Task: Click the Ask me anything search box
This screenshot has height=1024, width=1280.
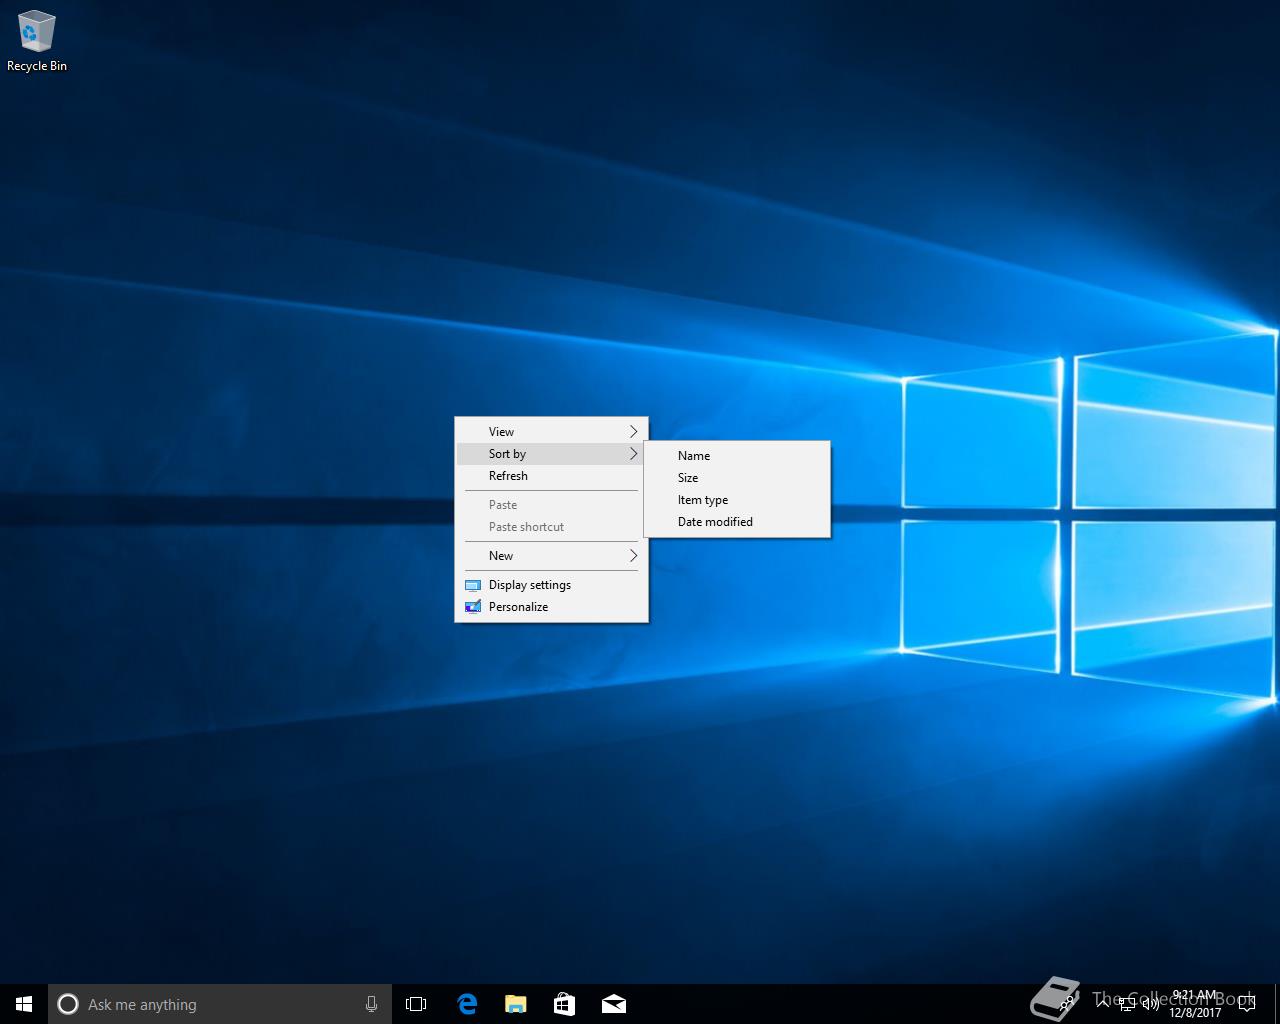Action: coord(220,1004)
